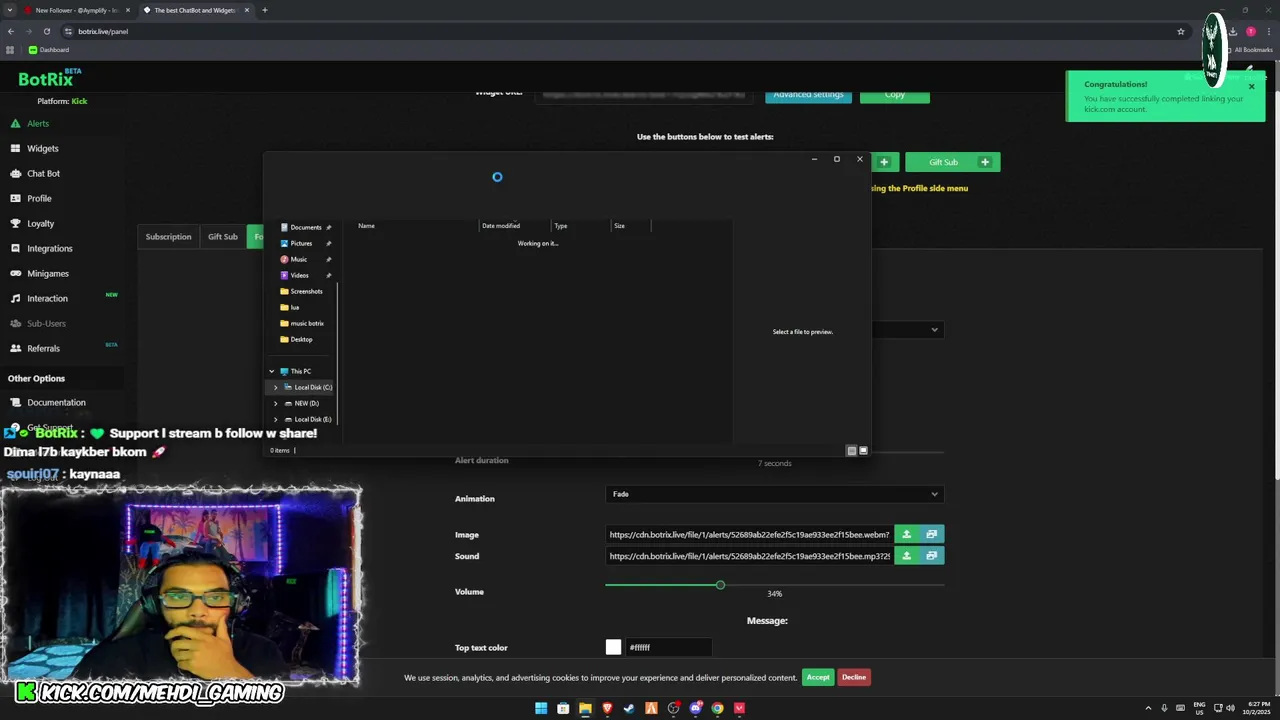Switch to the Subscription alert tab

168,237
